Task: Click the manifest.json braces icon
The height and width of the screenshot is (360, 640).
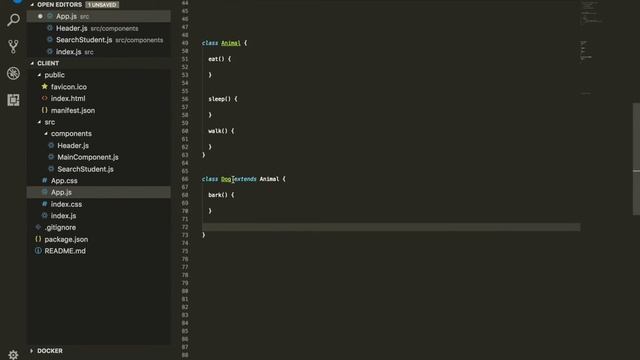Action: [44, 110]
